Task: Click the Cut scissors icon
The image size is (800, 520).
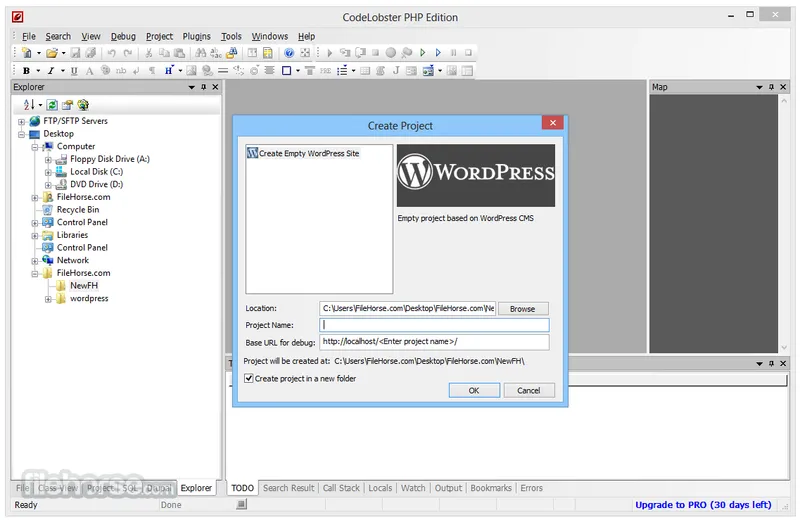Action: tap(149, 53)
